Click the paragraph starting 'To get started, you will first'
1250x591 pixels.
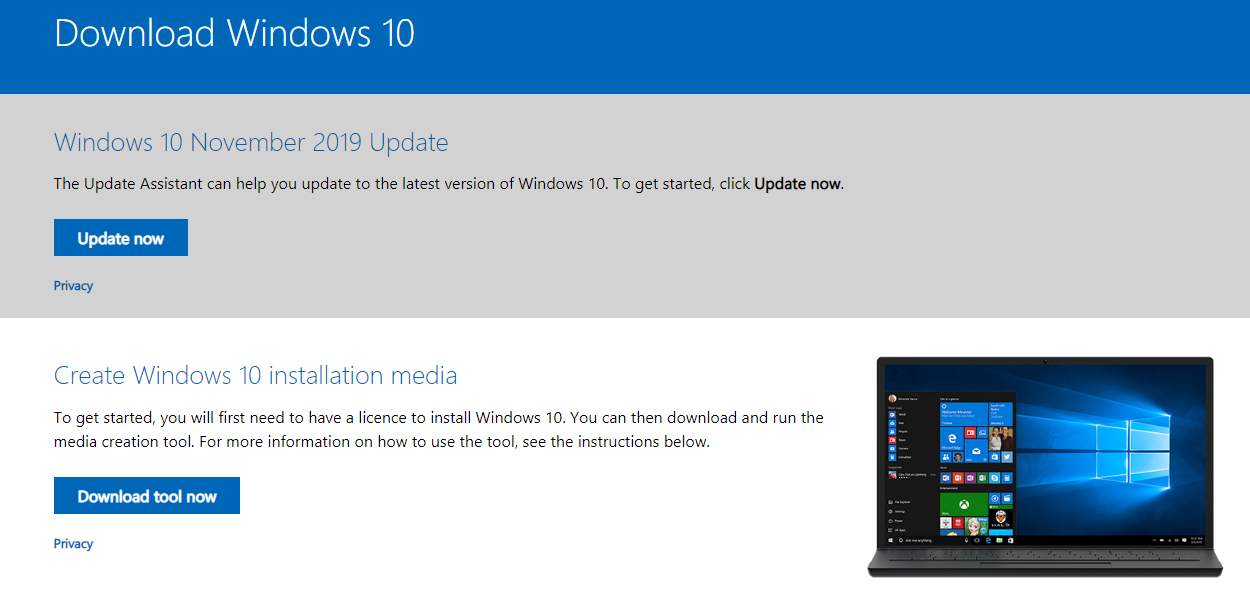click(439, 430)
